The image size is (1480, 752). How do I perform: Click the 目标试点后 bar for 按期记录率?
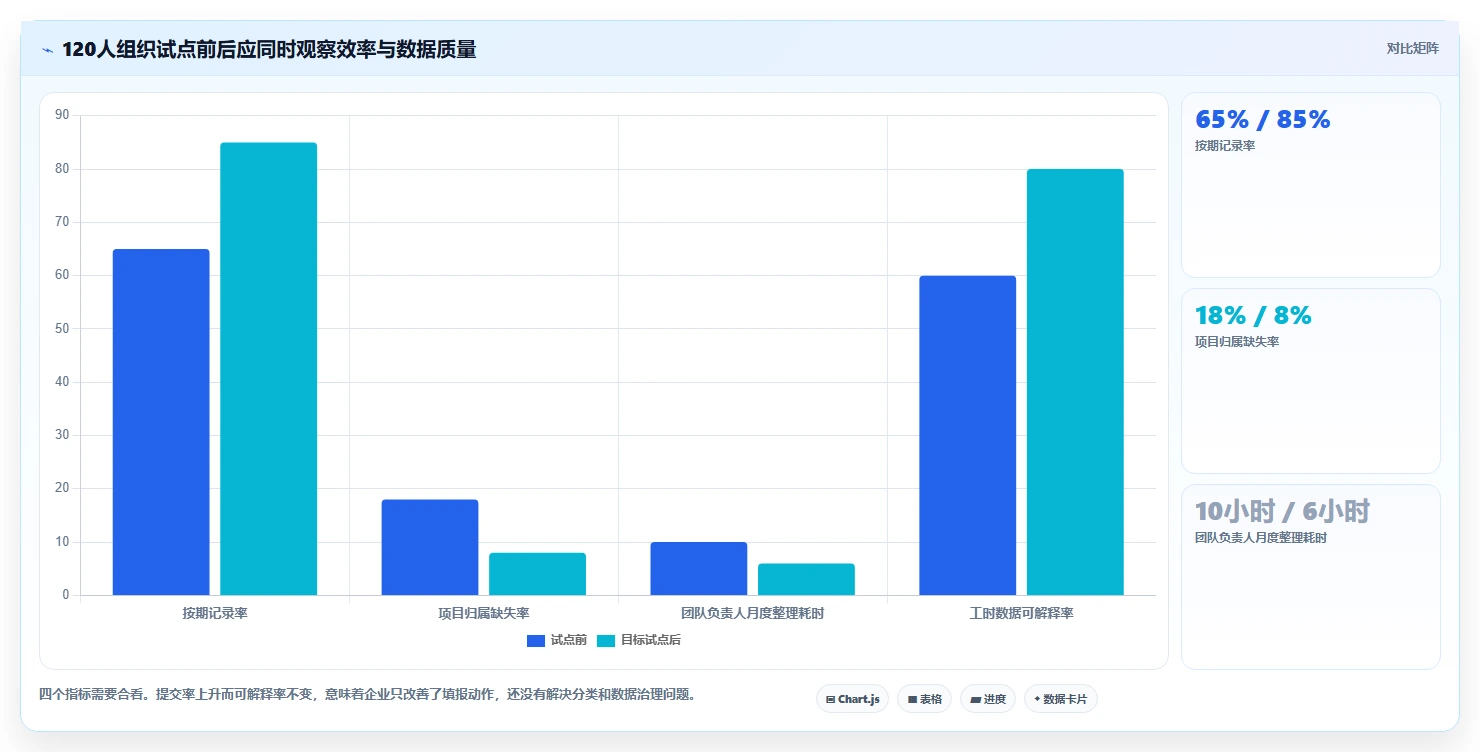(x=269, y=369)
